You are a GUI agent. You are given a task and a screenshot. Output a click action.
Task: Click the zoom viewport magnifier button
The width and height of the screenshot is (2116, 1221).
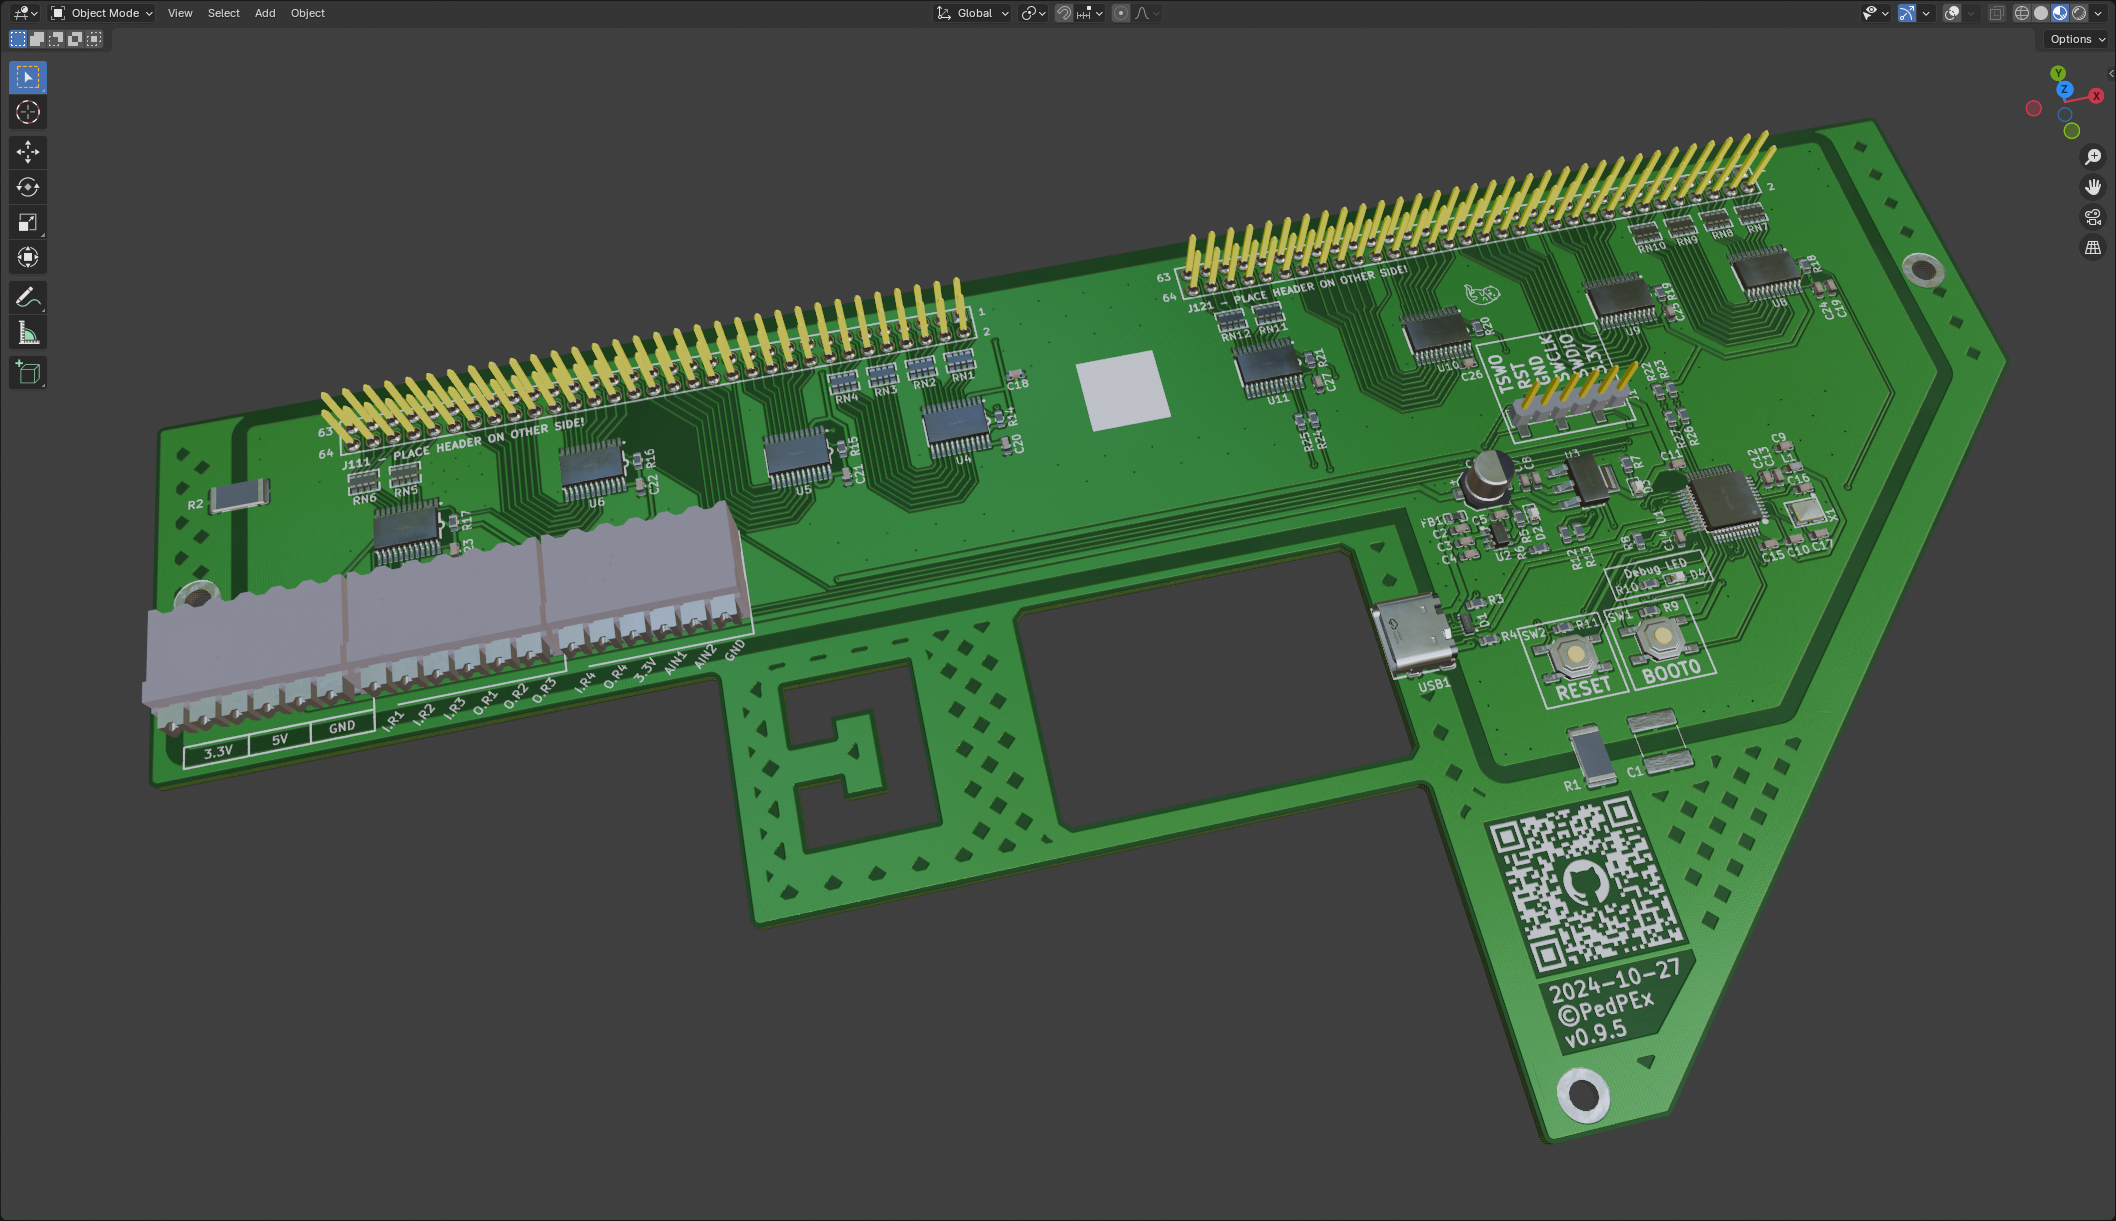[2092, 157]
